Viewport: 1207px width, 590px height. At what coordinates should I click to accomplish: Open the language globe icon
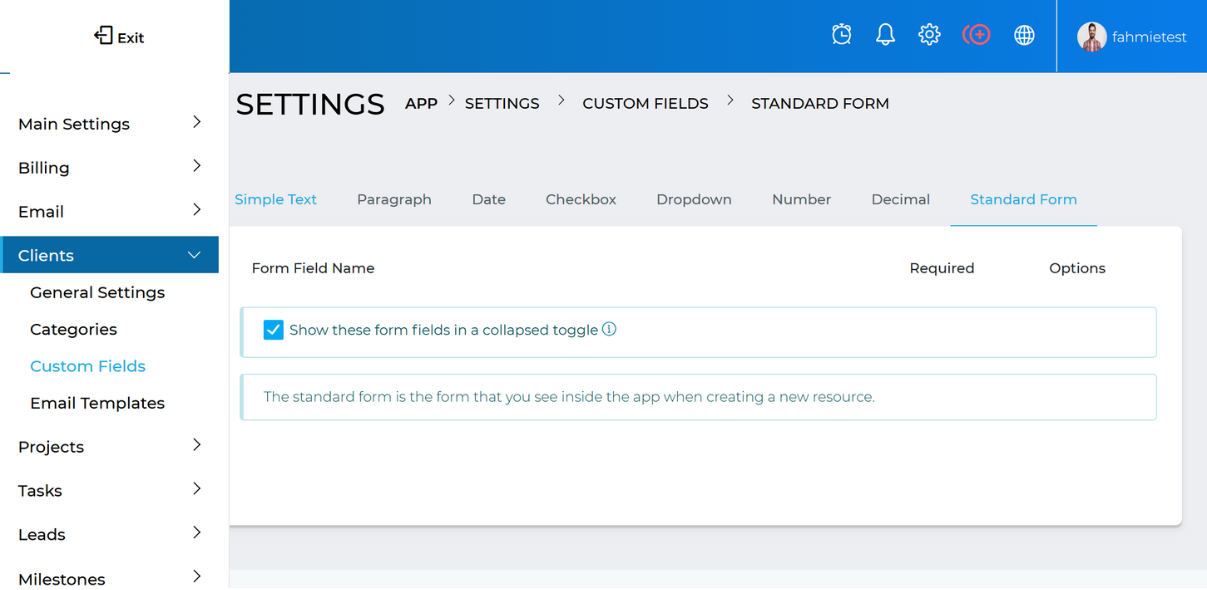[x=1024, y=35]
